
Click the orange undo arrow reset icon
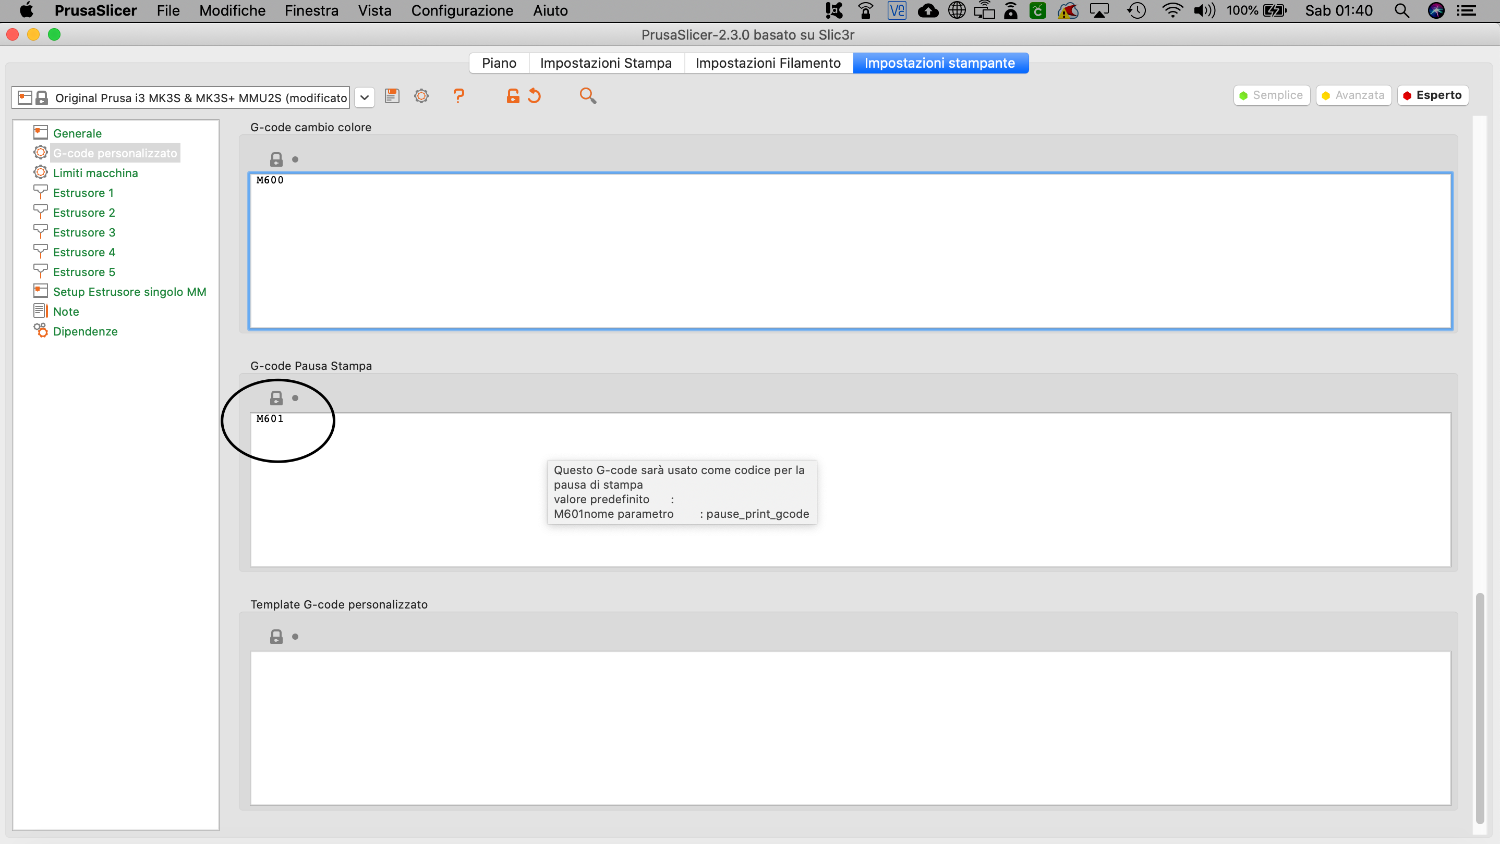point(535,96)
